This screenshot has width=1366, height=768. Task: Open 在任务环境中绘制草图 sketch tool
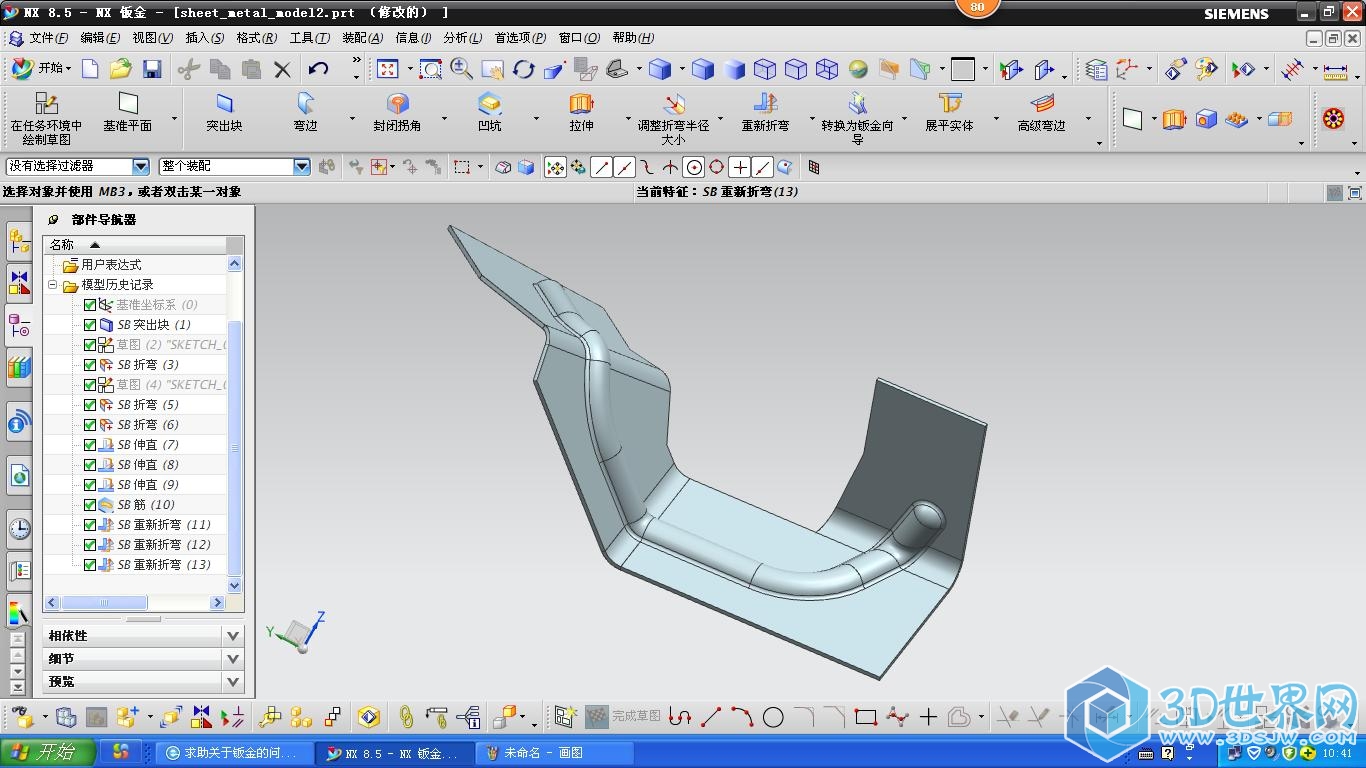[x=46, y=118]
